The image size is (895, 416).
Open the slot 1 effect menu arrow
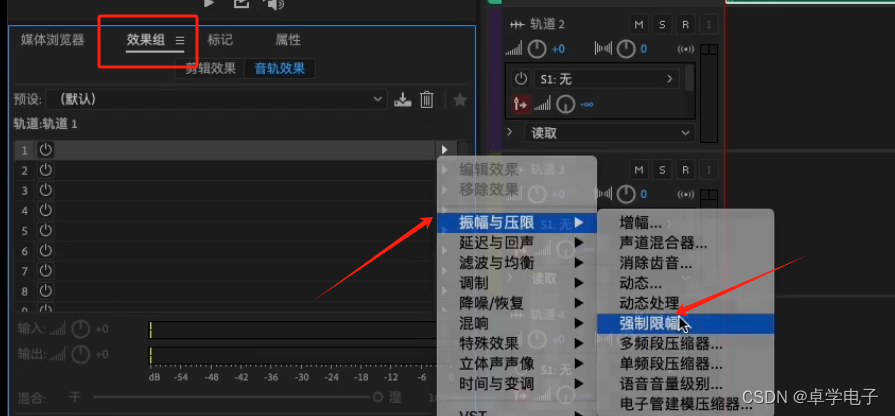click(x=445, y=150)
